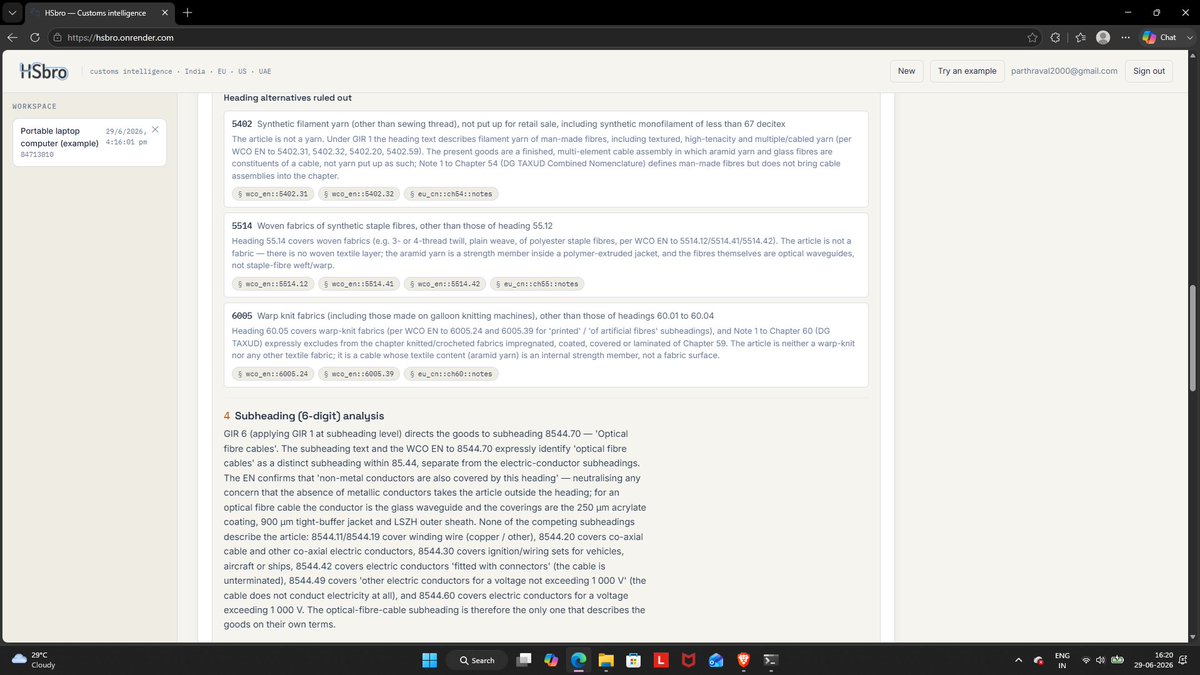The image size is (1200, 675).
Task: Open Outlook mail from taskbar
Action: click(x=715, y=660)
